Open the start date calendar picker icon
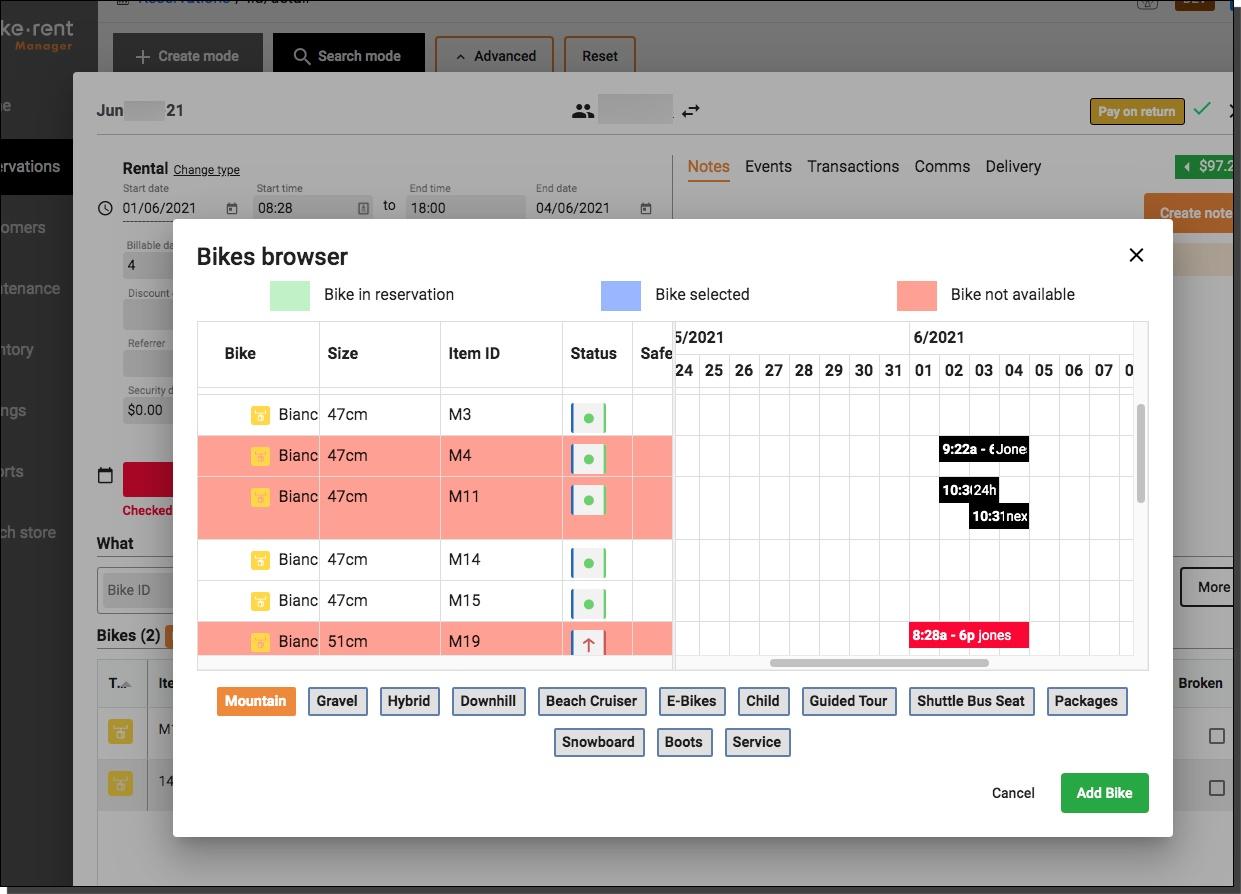The height and width of the screenshot is (894, 1241). pyautogui.click(x=232, y=208)
